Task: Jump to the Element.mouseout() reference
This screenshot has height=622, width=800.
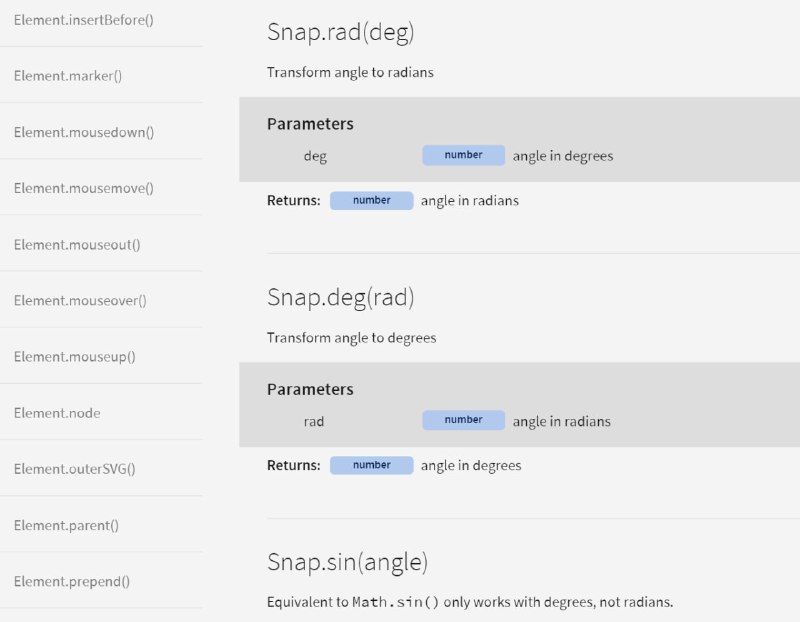Action: point(77,244)
